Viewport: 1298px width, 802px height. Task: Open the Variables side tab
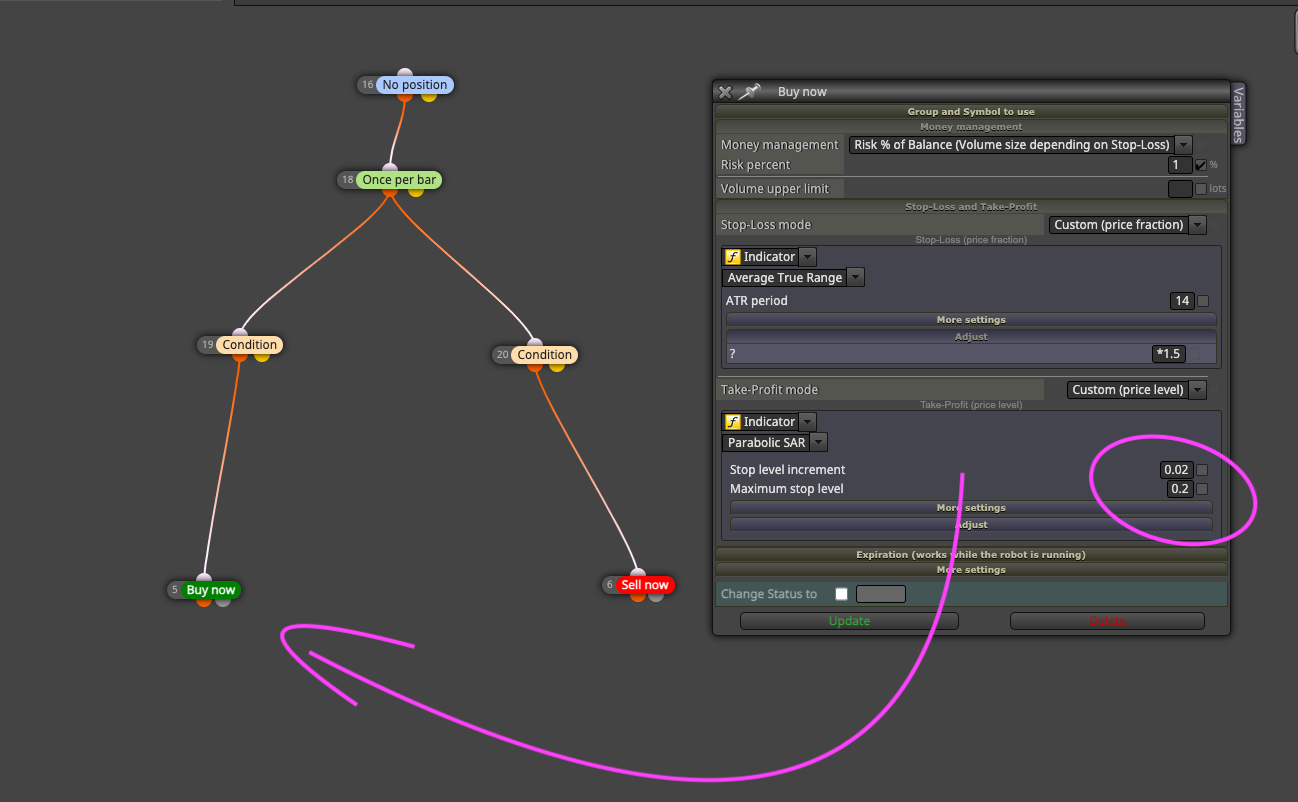1238,113
